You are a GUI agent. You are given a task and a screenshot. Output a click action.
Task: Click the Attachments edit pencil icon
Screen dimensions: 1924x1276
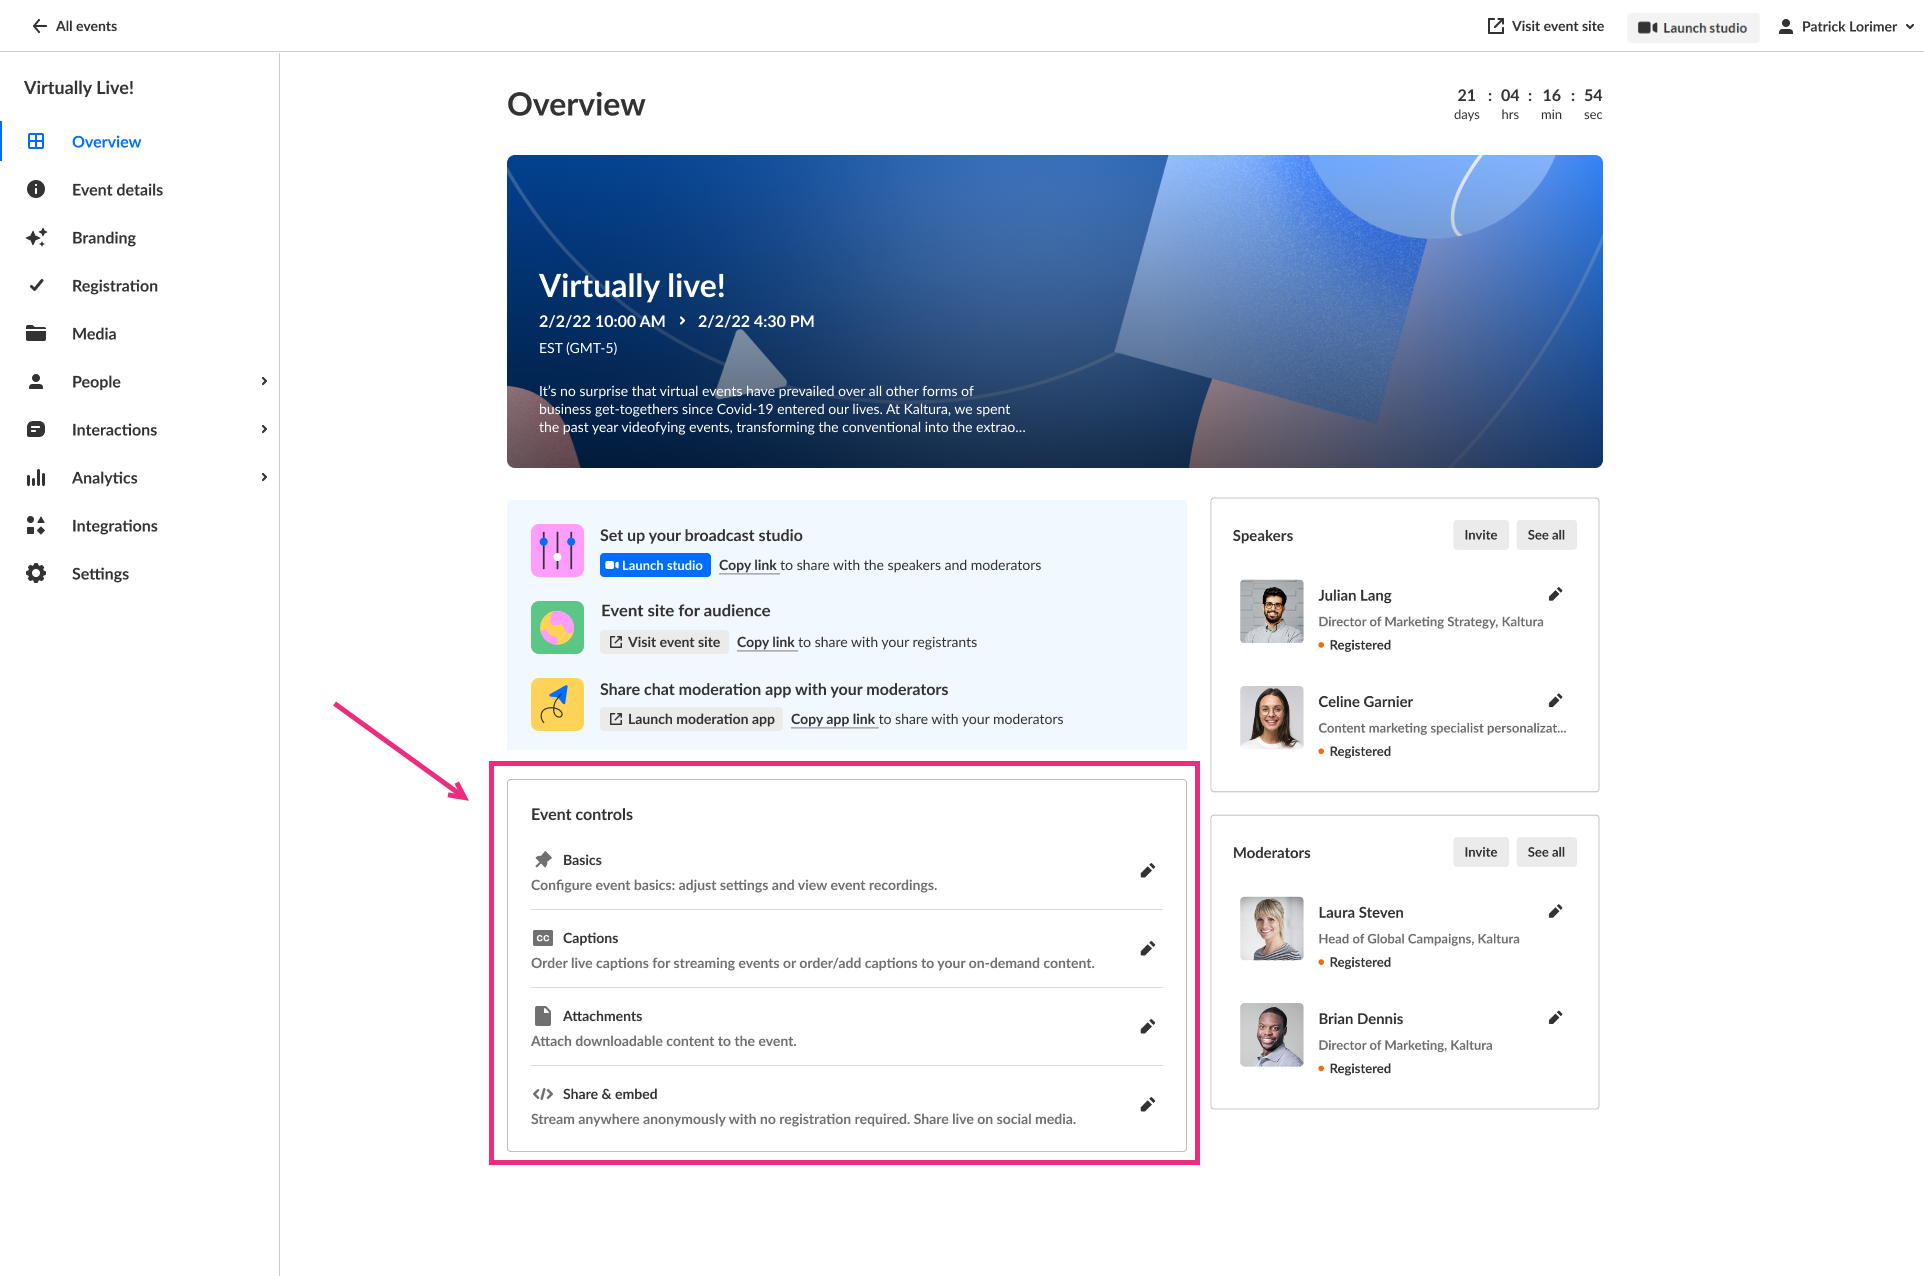tap(1147, 1027)
